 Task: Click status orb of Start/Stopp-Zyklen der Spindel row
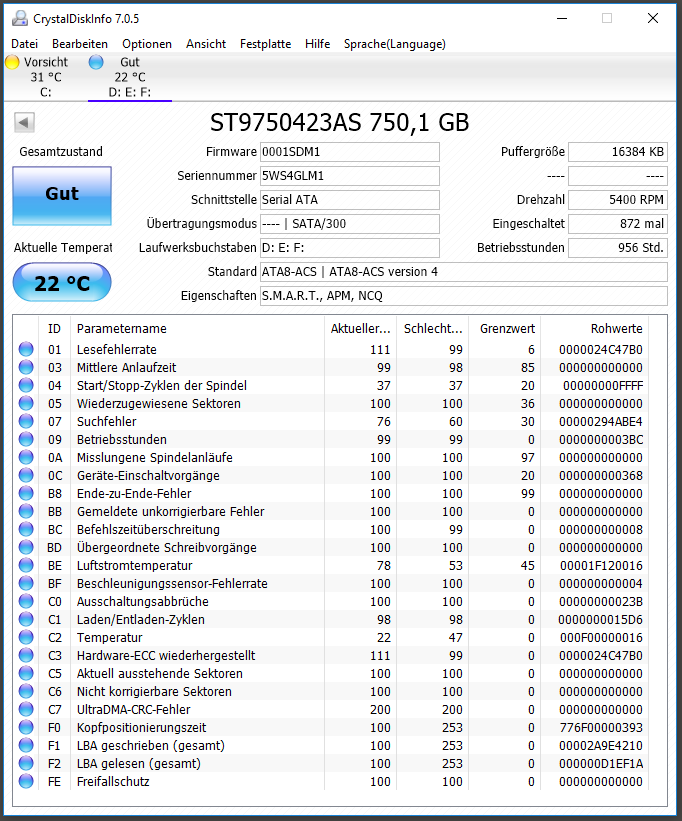pos(26,385)
